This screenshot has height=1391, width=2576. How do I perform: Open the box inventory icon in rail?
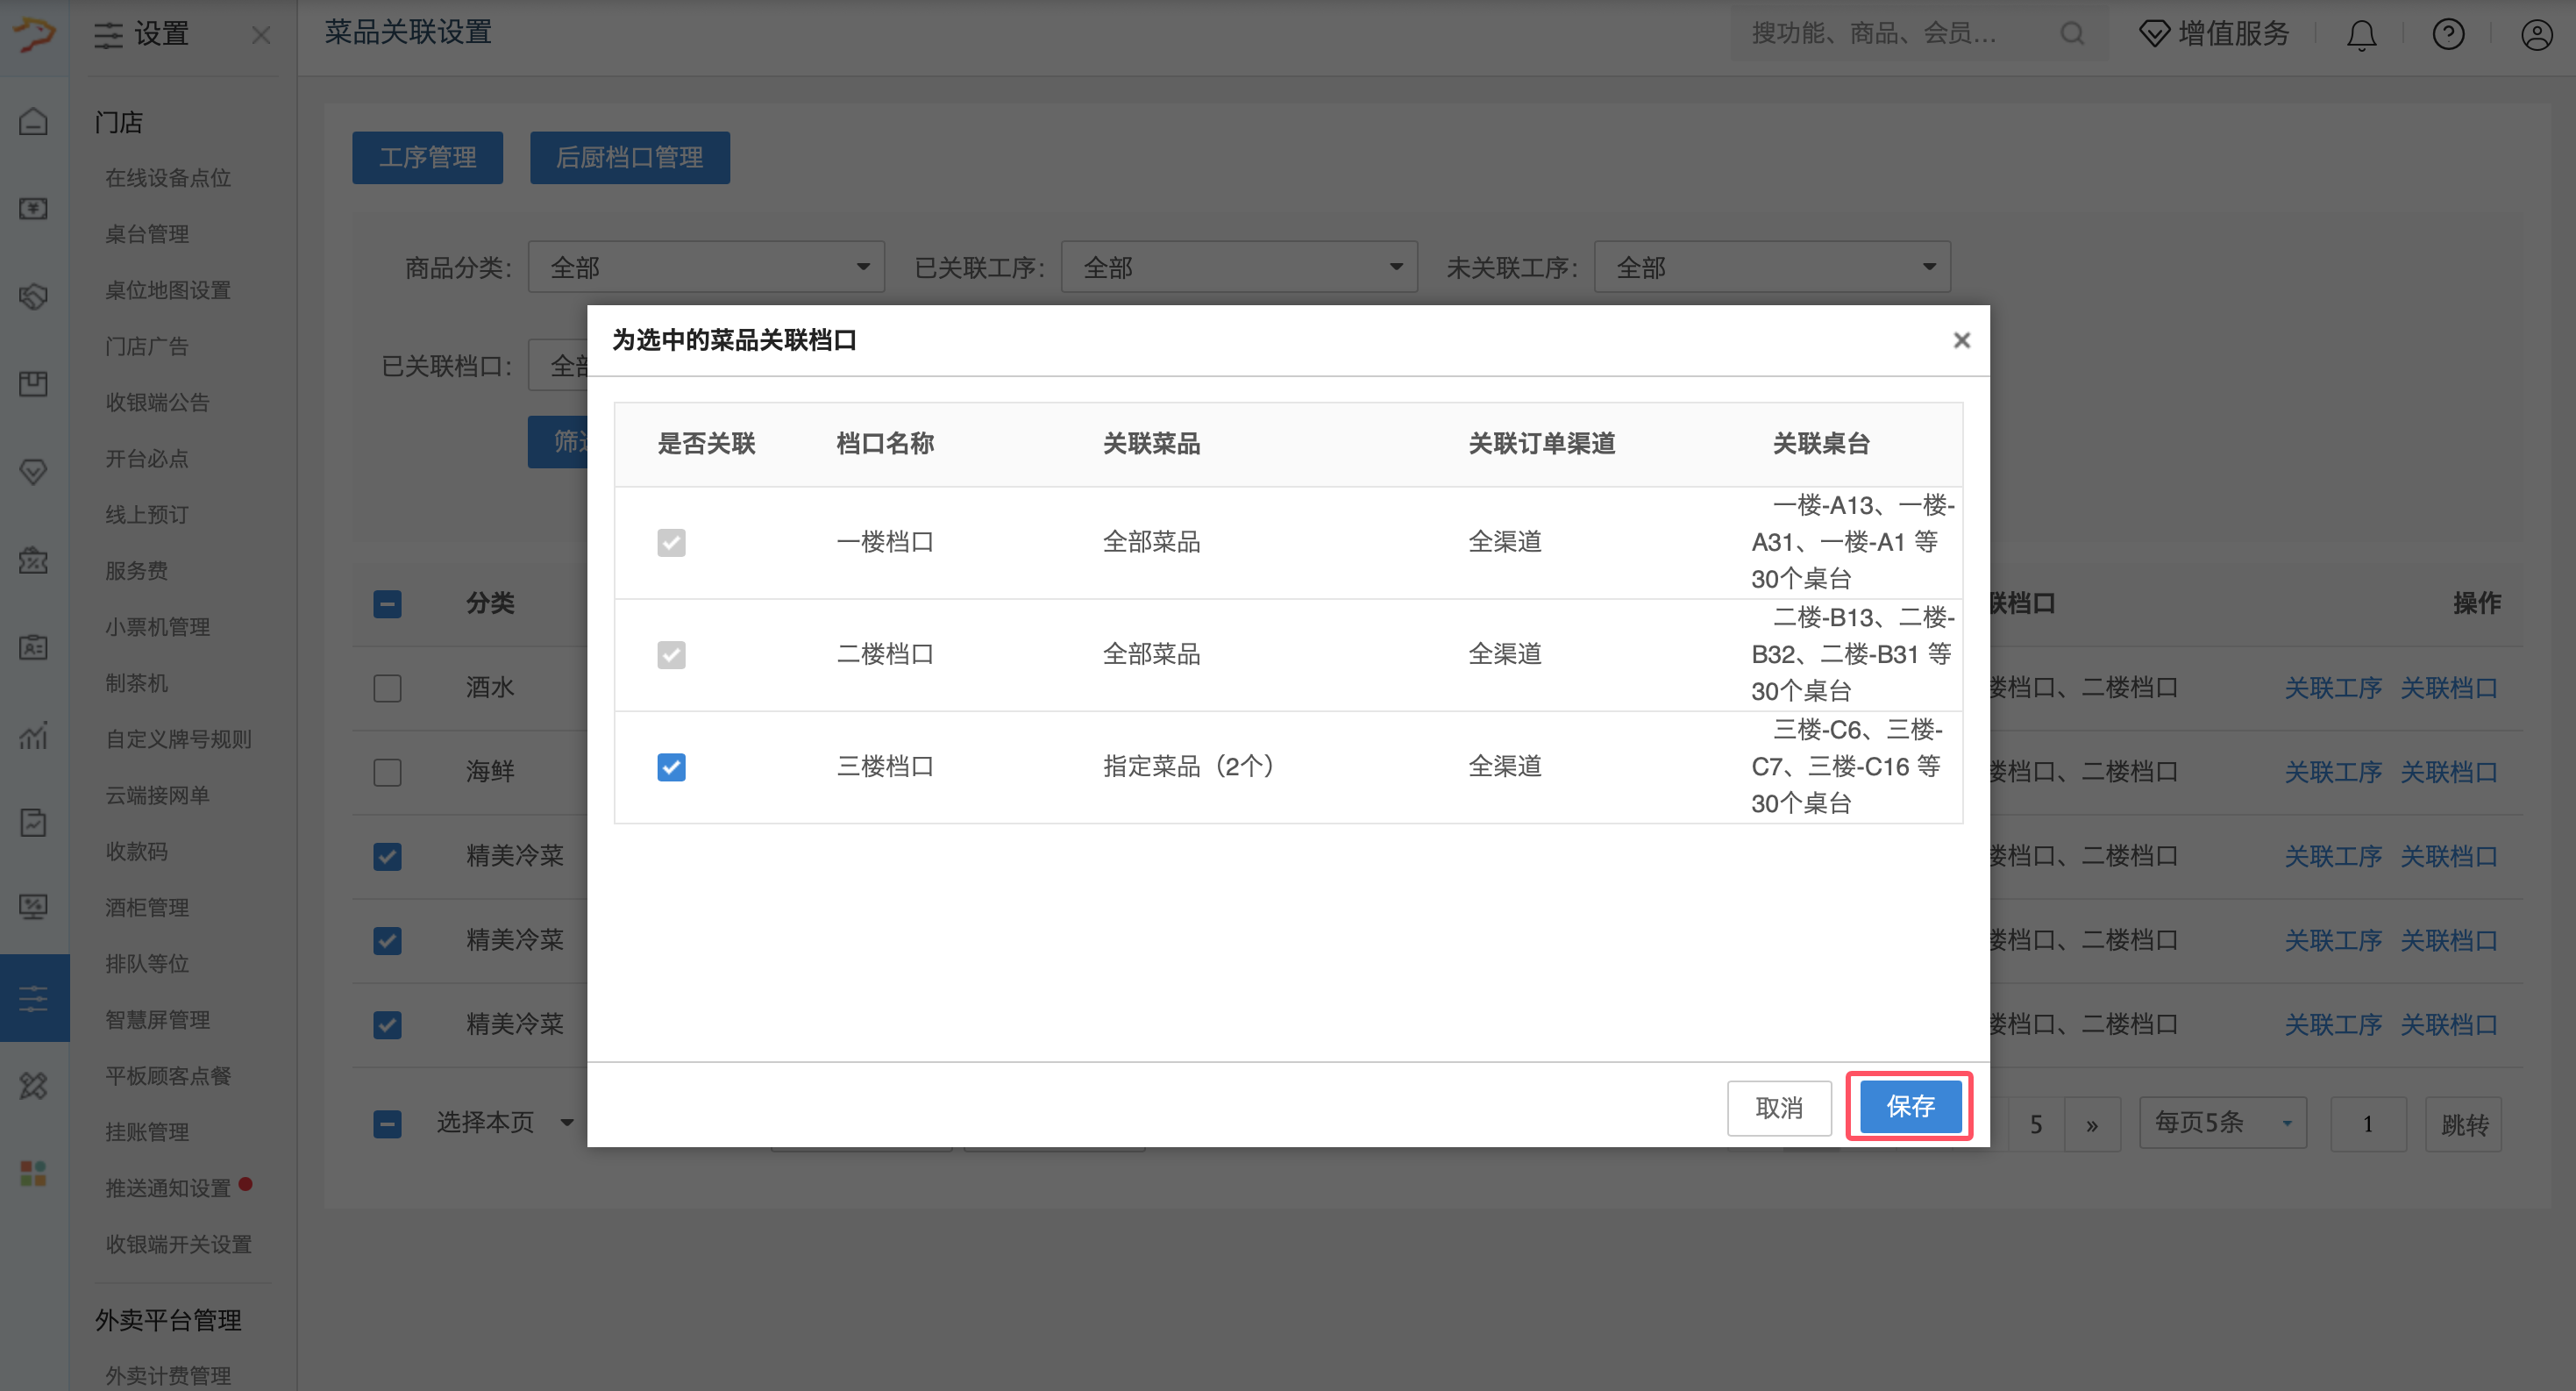tap(34, 384)
